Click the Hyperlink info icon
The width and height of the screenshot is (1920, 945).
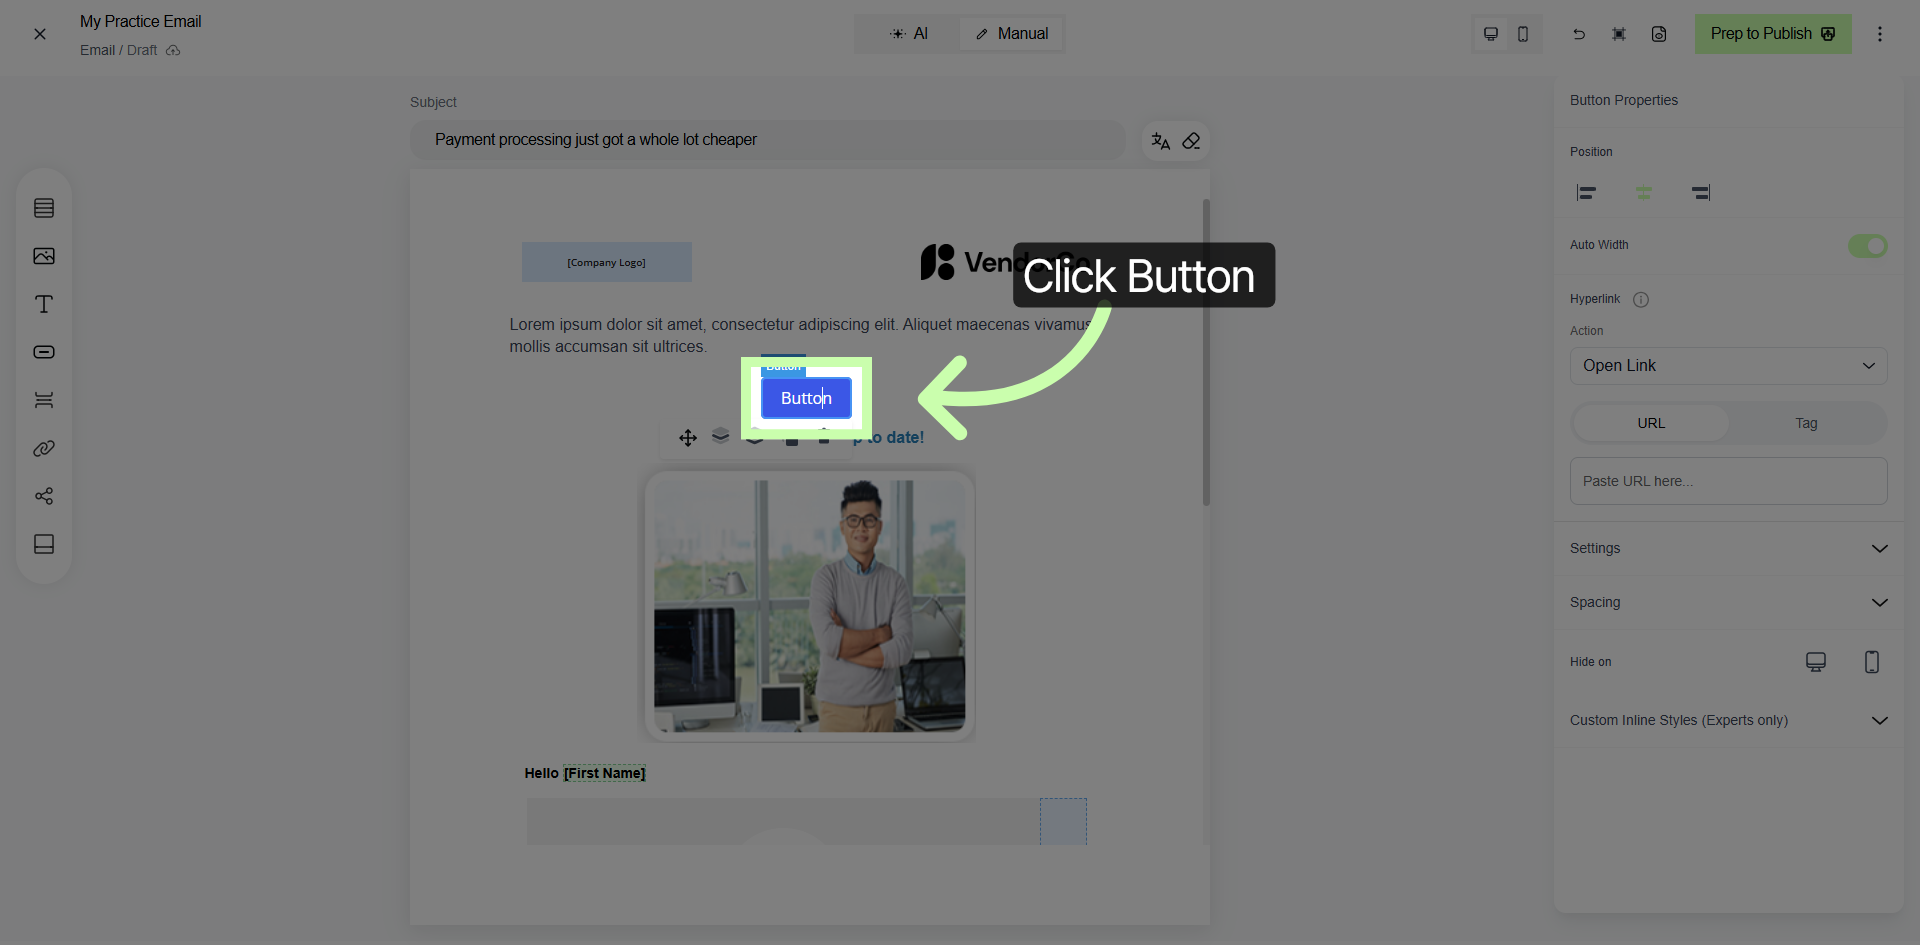1641,300
